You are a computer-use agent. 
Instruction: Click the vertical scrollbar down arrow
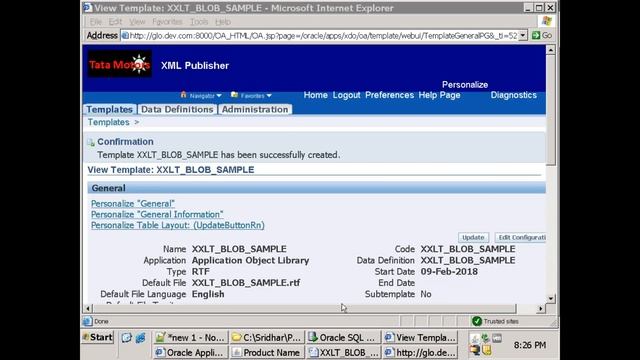550,298
